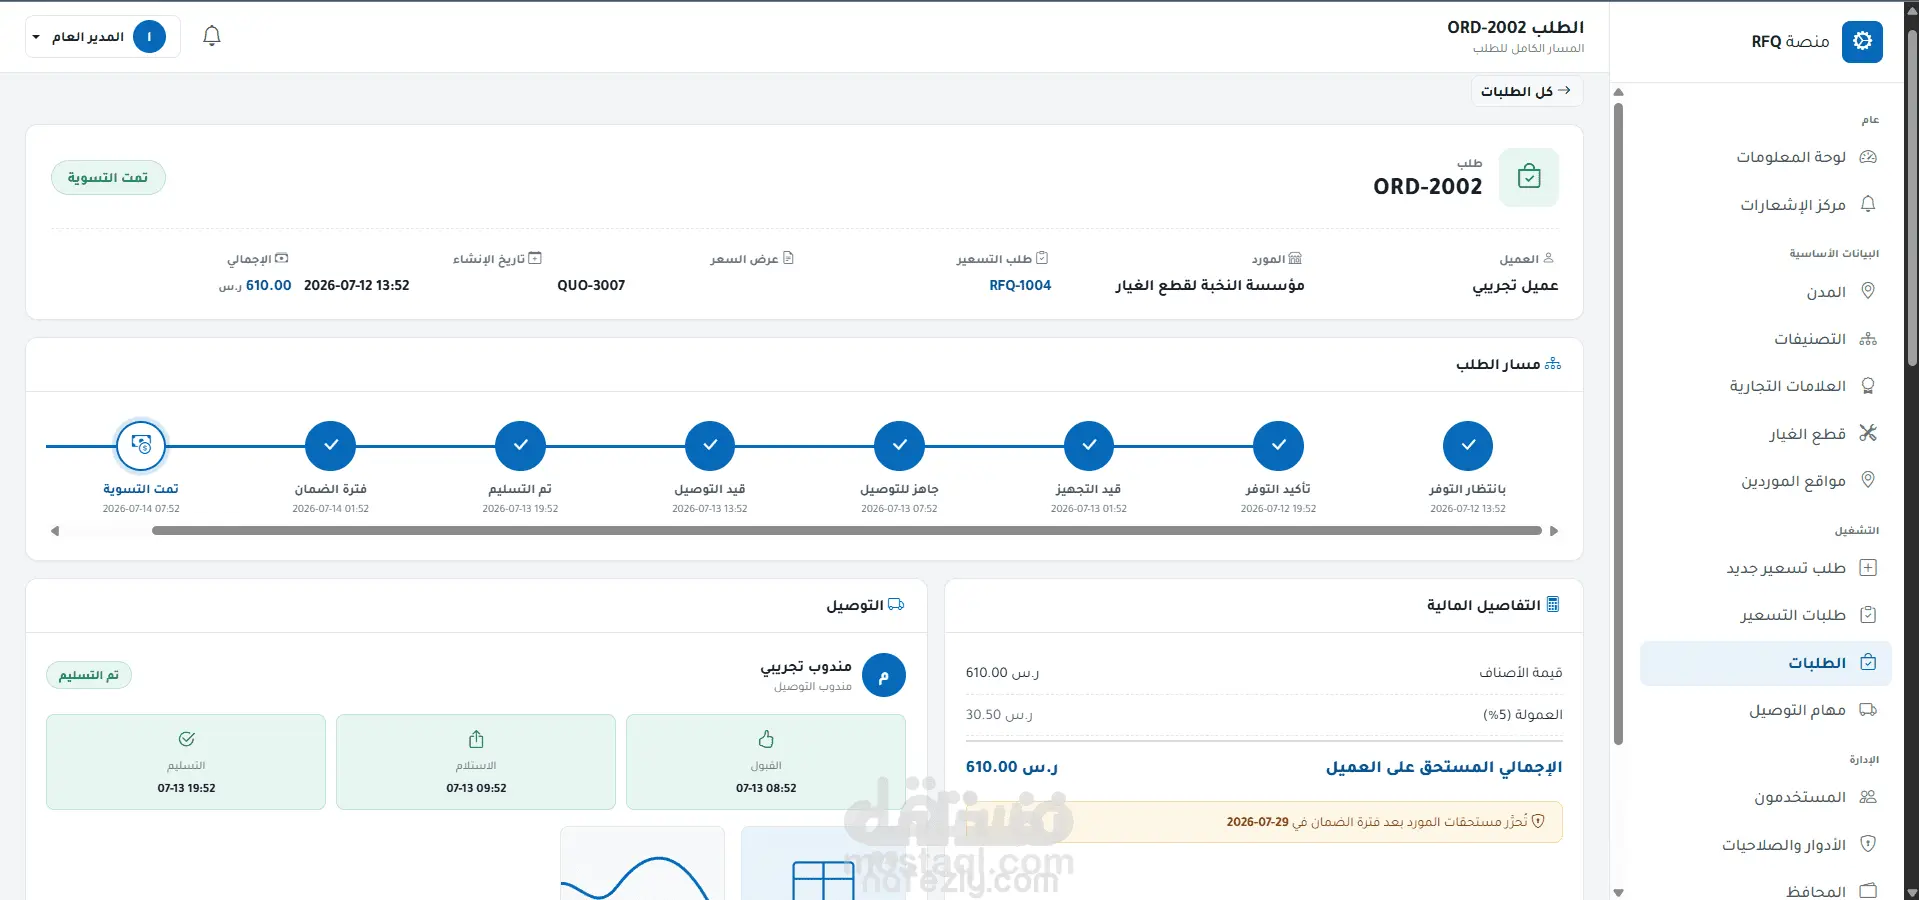Click the العمولة (5%) commission row
The height and width of the screenshot is (900, 1919).
click(1264, 714)
